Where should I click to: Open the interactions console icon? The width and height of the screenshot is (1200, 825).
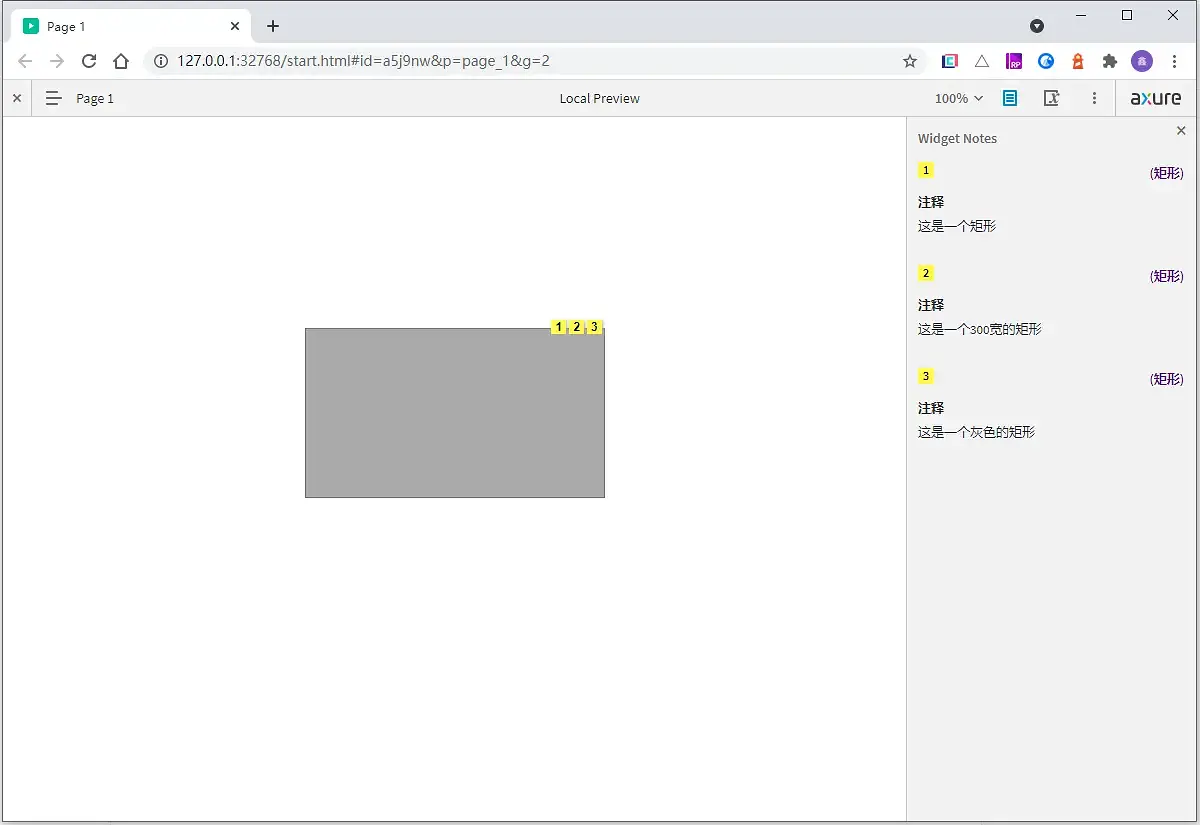(x=1051, y=98)
